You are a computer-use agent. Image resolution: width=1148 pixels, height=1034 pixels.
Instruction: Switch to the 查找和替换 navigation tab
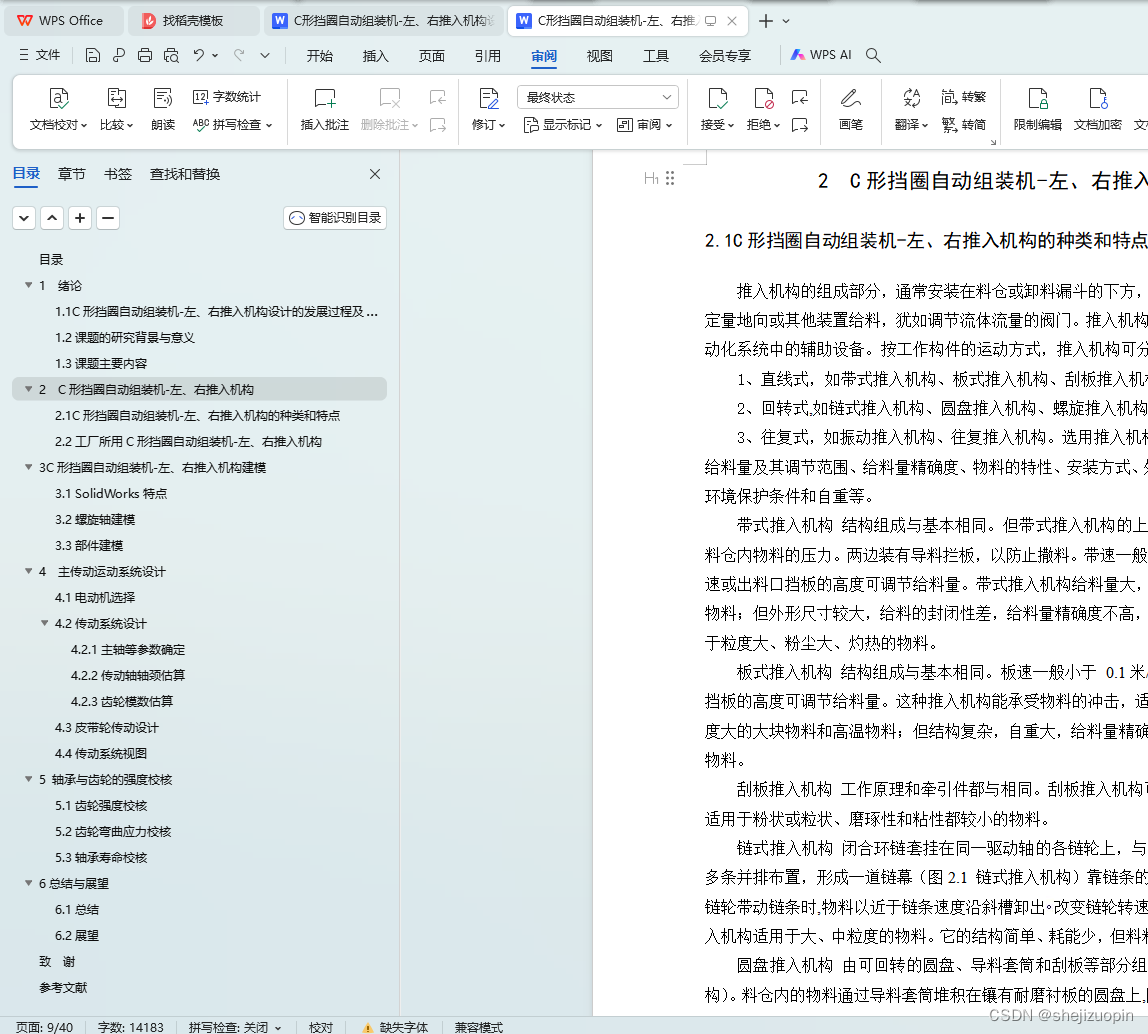click(x=185, y=174)
